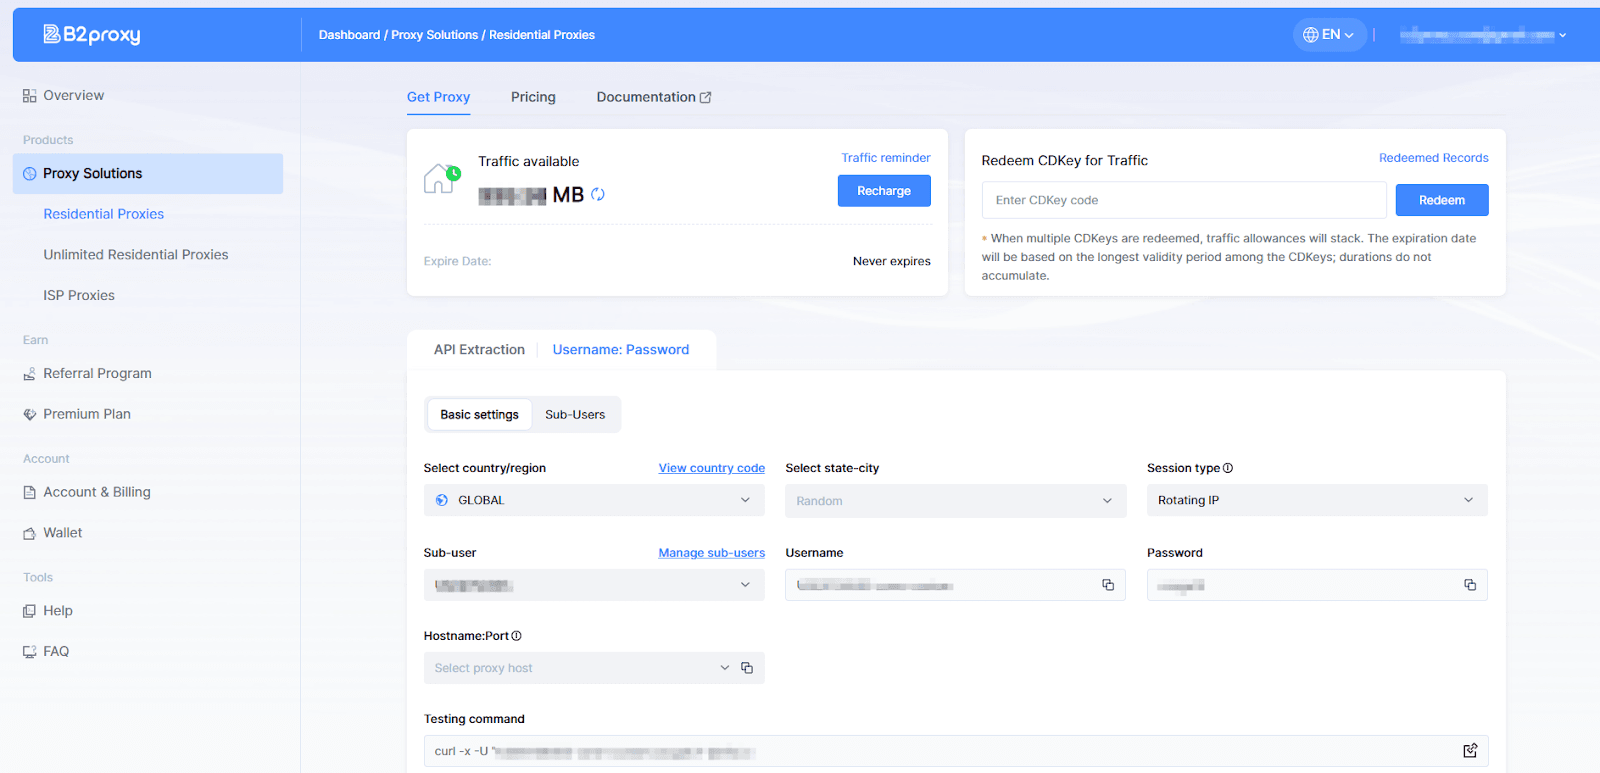Click the refresh traffic icon next to MB

coord(598,195)
